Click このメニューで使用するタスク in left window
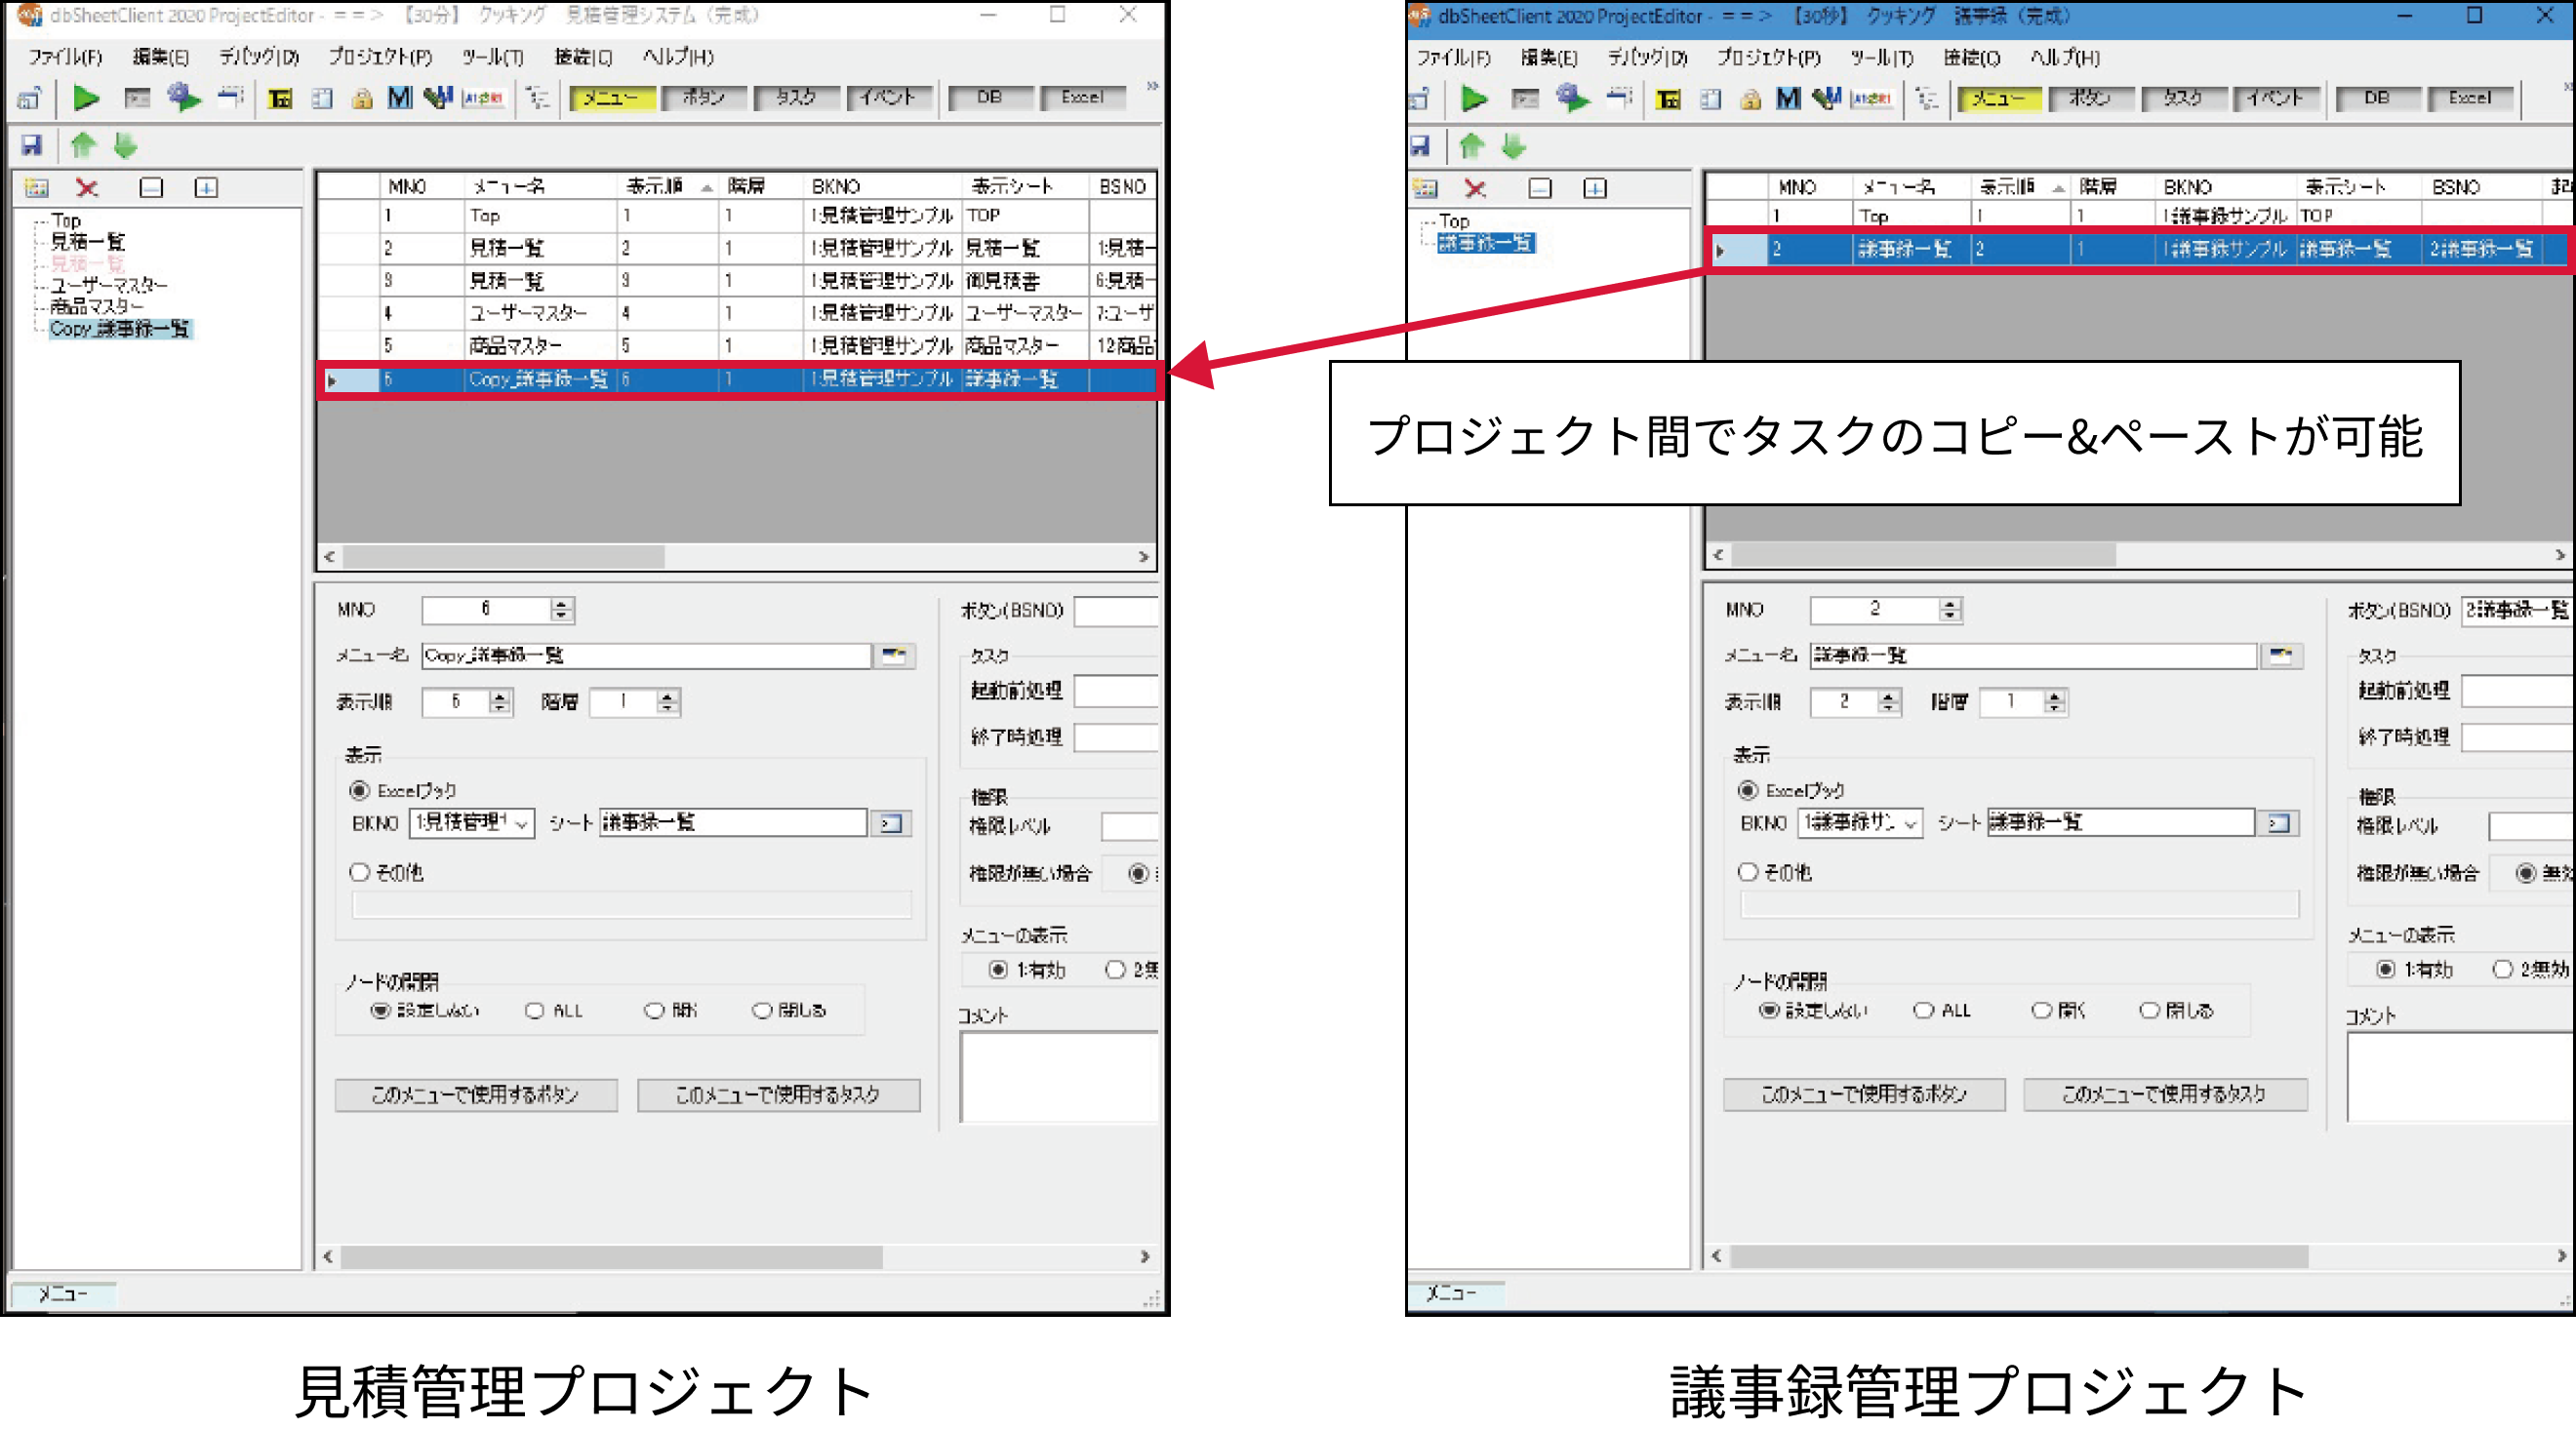The height and width of the screenshot is (1431, 2576). click(779, 1095)
